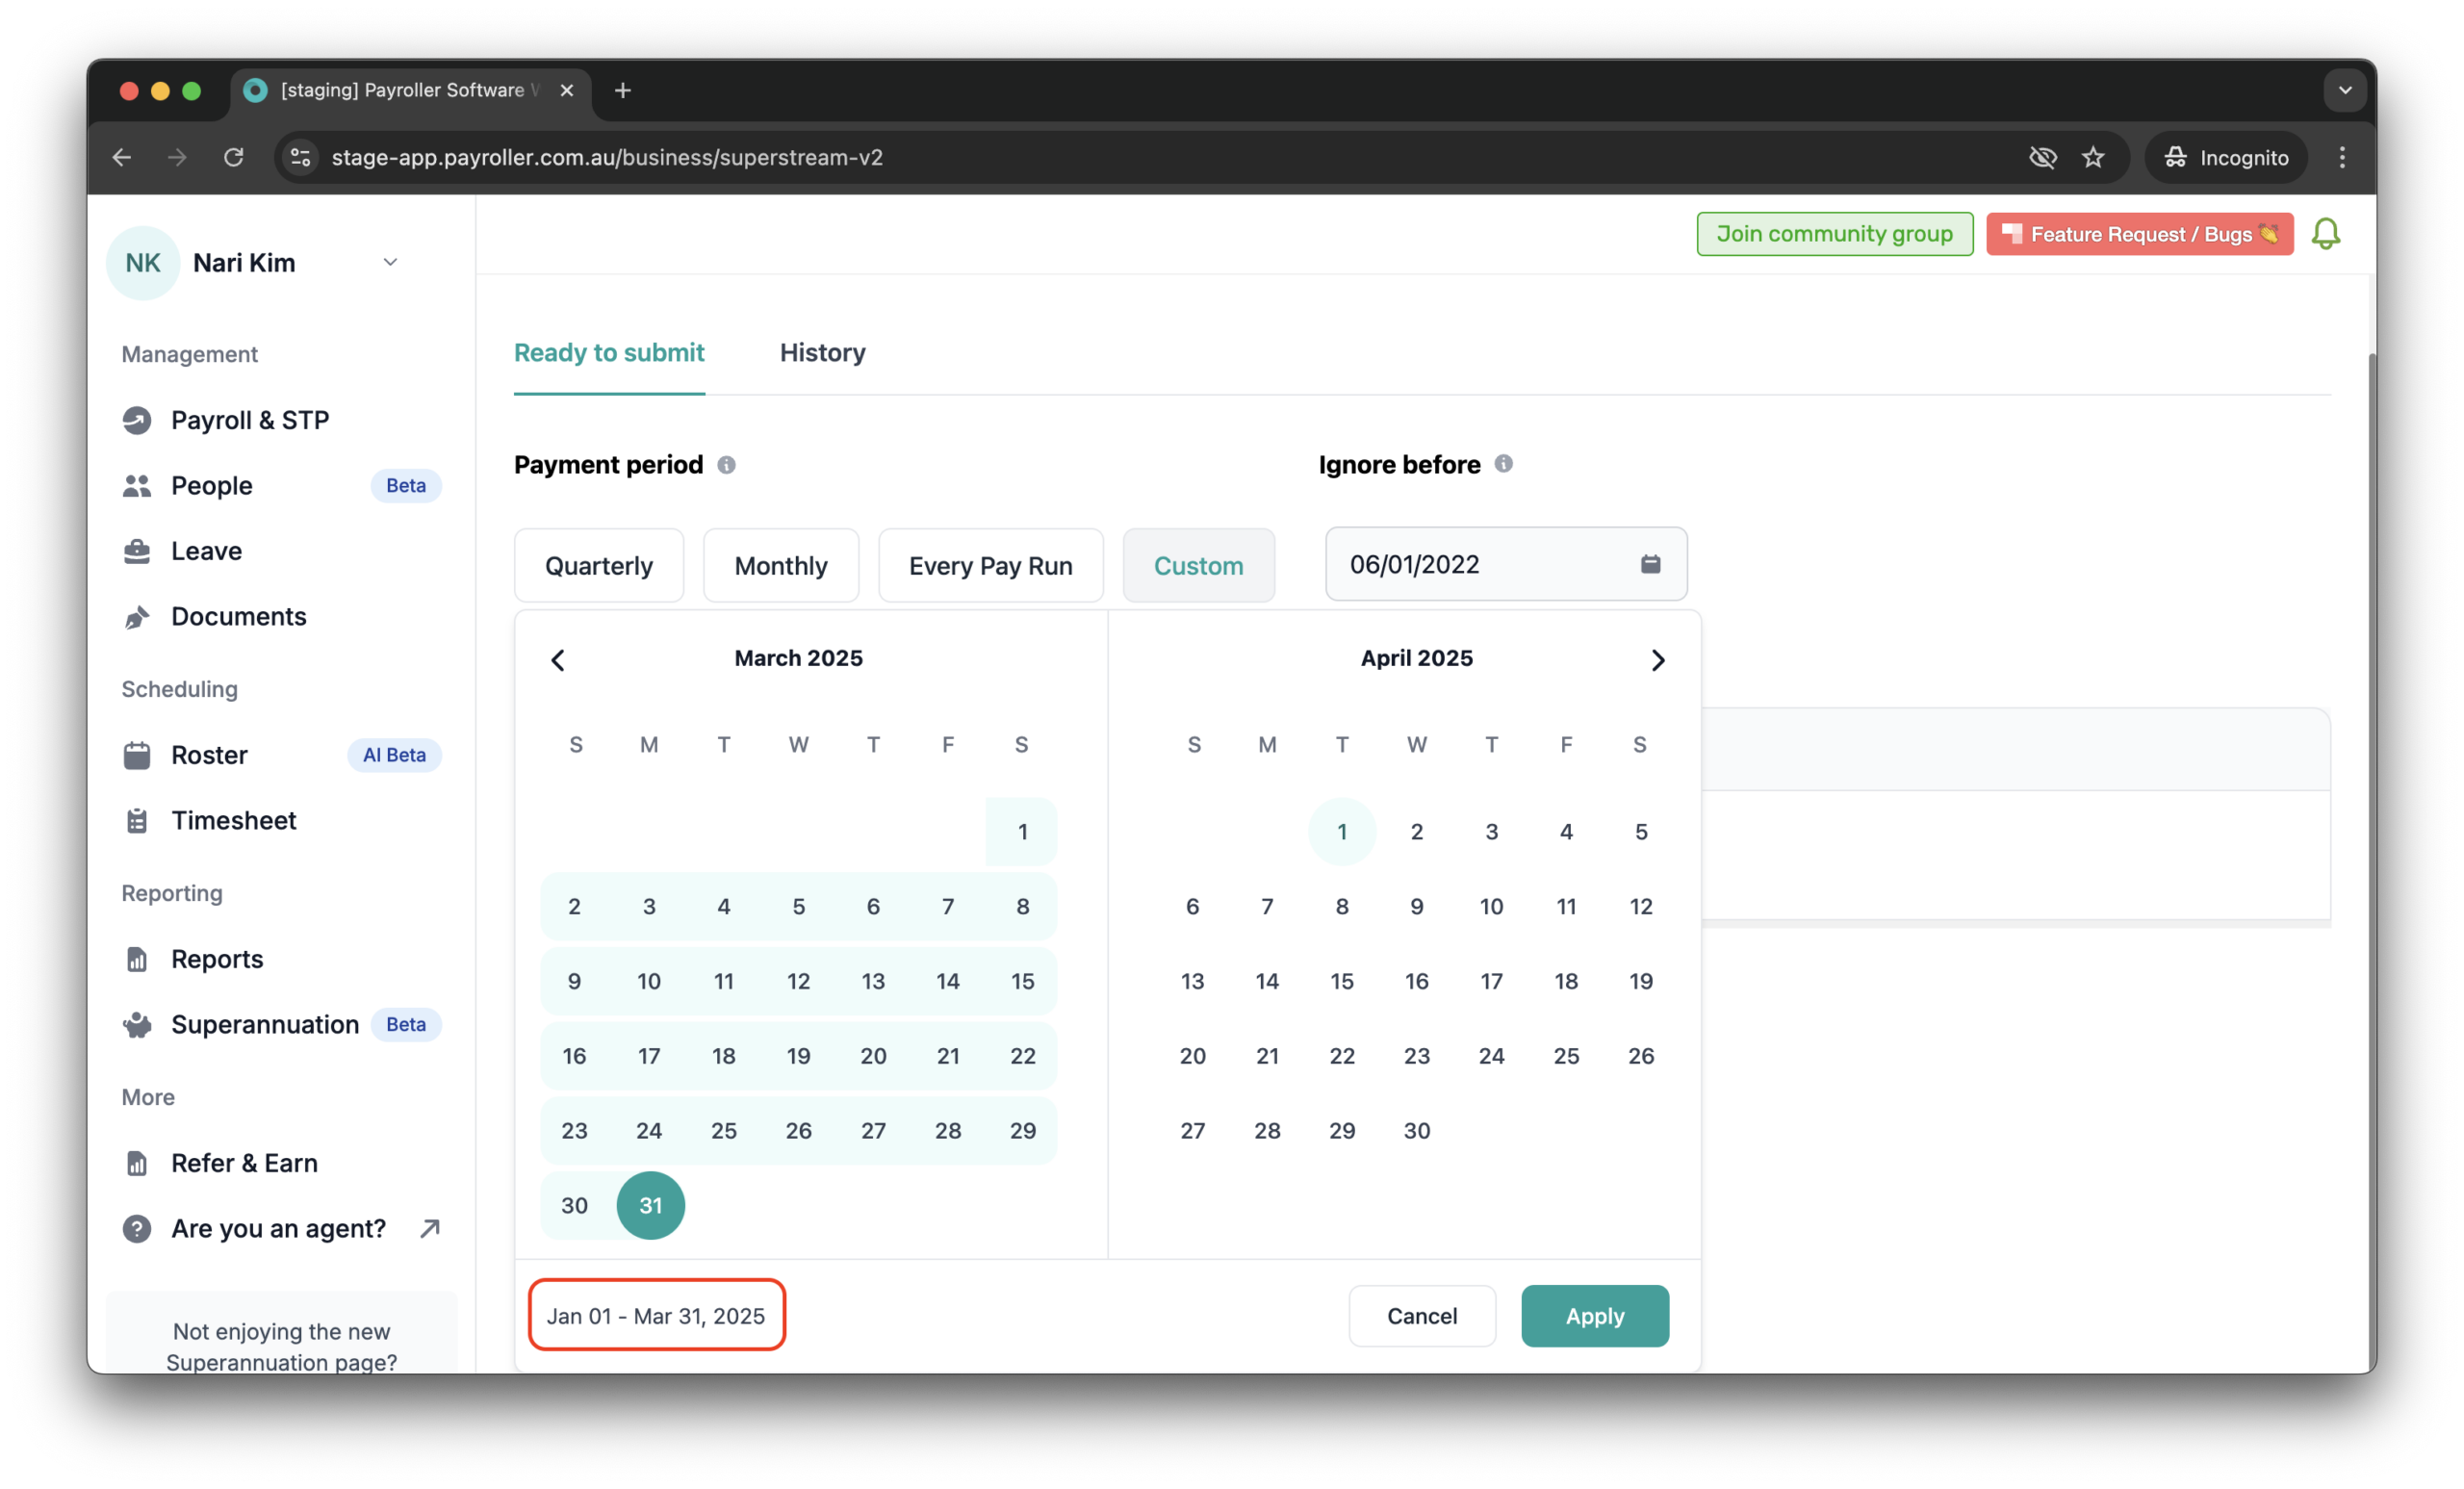Open the Ready to submit tab

click(x=609, y=353)
